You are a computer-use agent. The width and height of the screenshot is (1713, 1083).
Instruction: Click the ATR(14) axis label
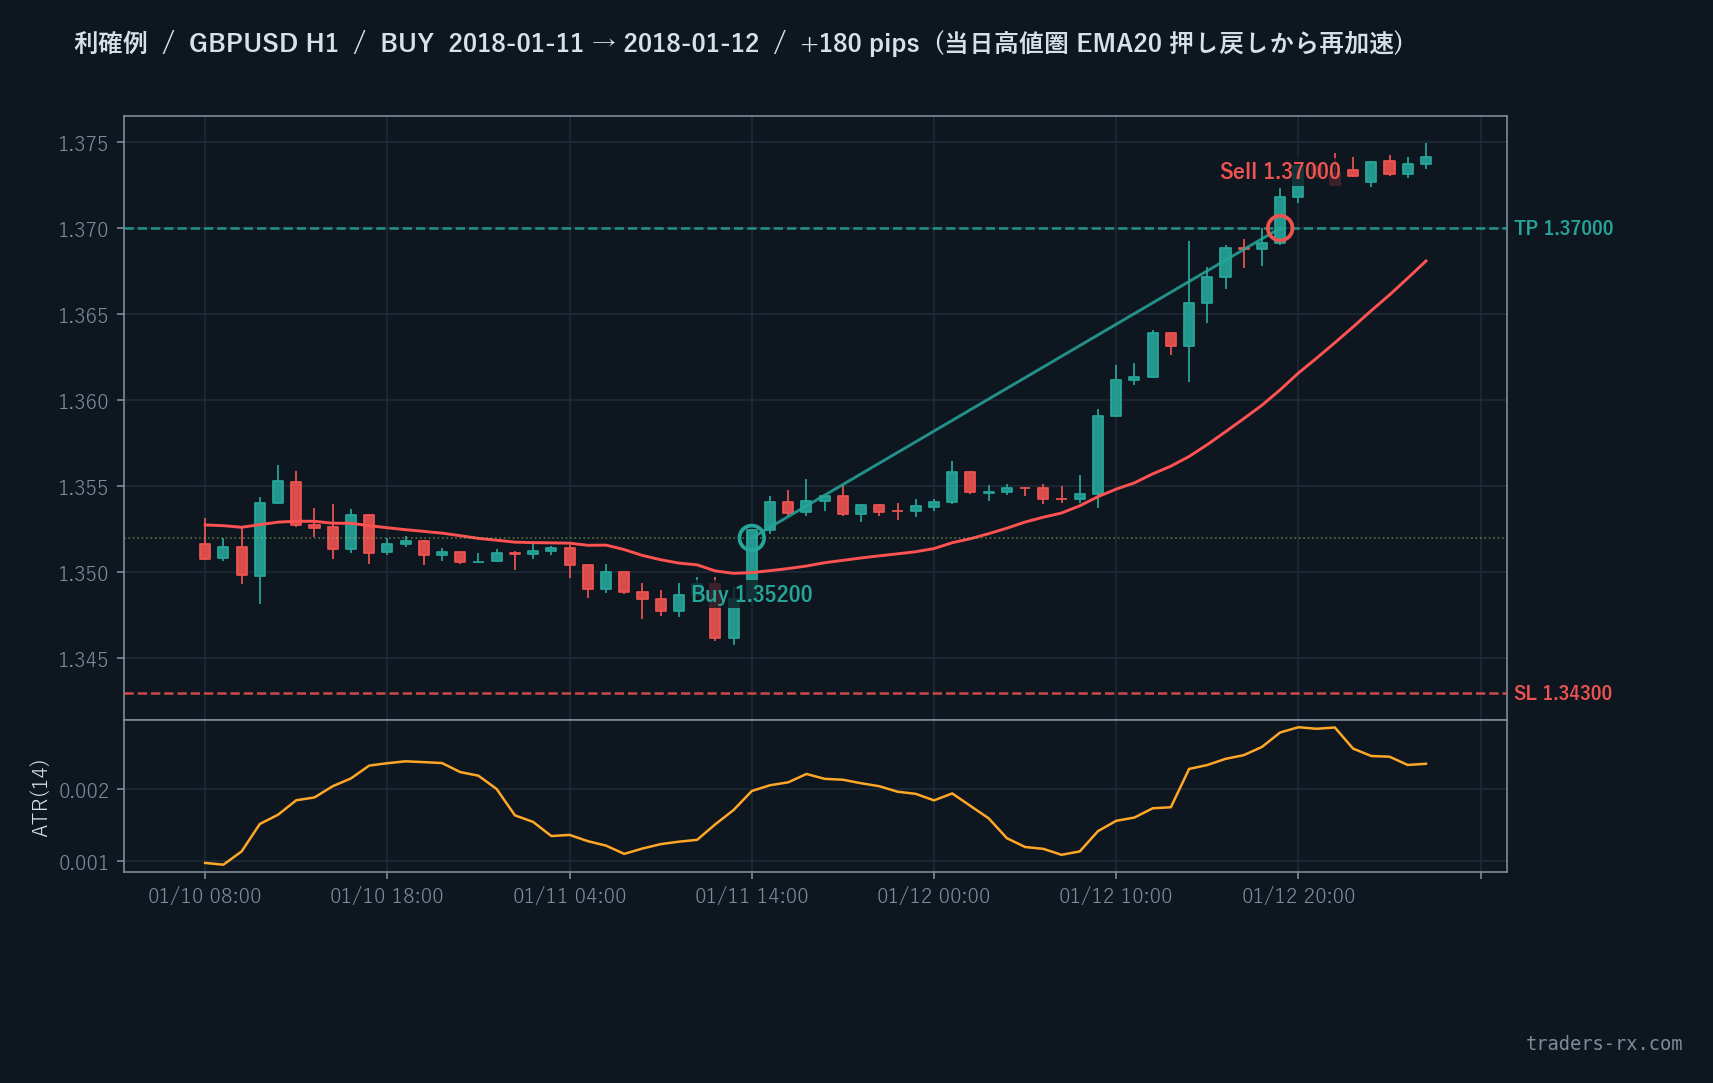[40, 798]
